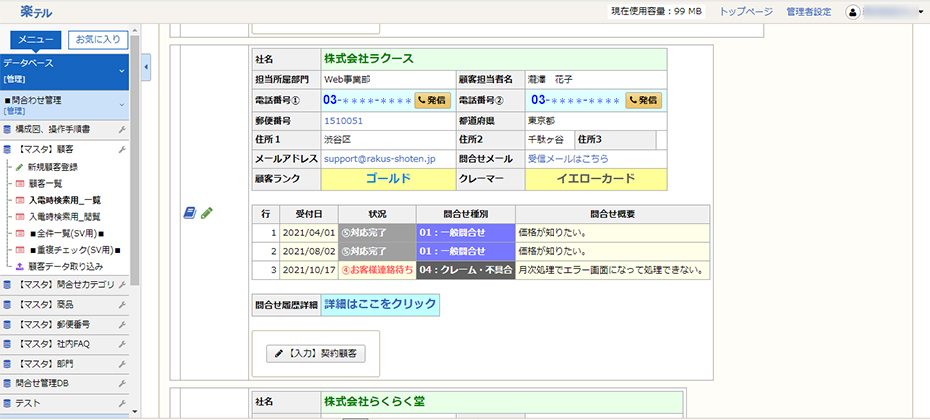Open 顧客データ取り込み import item
This screenshot has height=420, width=930.
[x=65, y=267]
